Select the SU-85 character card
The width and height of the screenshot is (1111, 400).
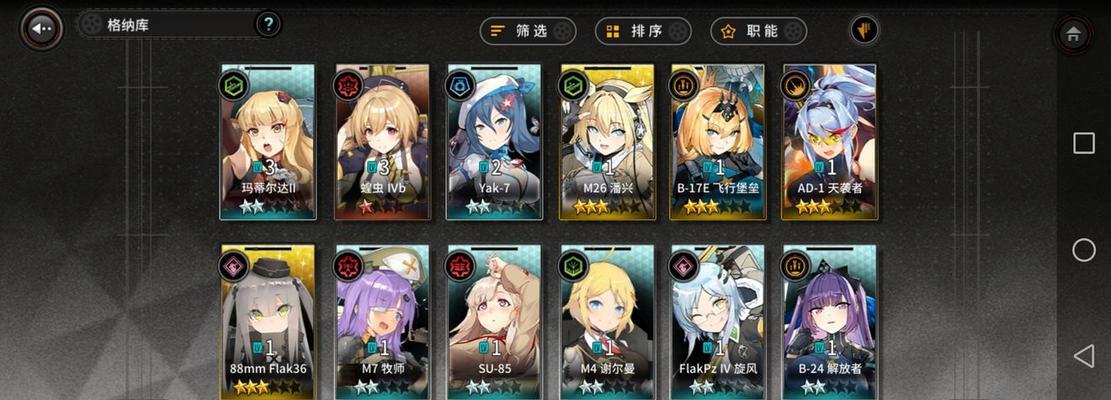(x=494, y=322)
